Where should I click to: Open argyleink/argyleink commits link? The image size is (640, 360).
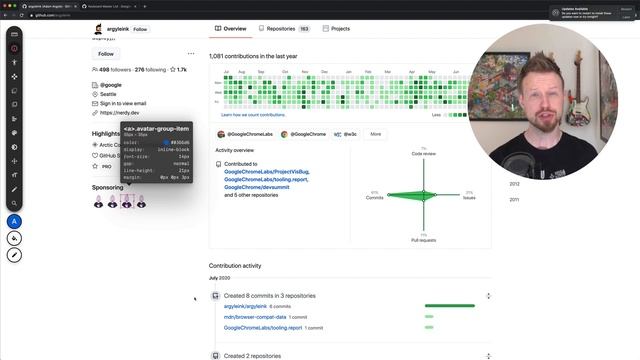[x=245, y=307]
